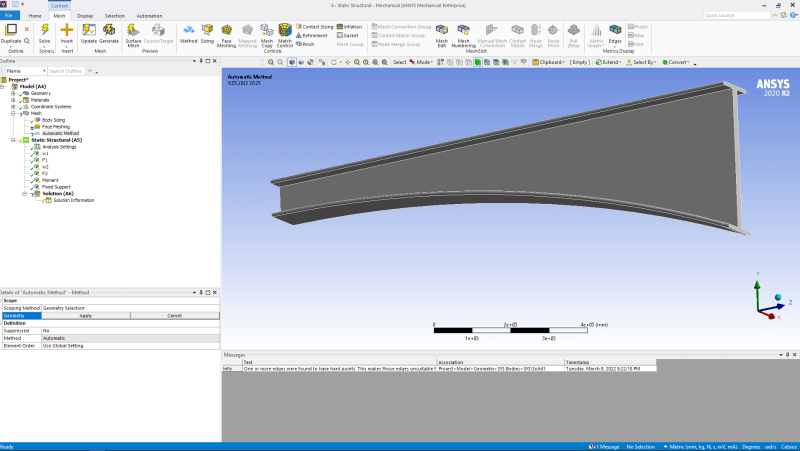This screenshot has width=800, height=451.
Task: Switch to the Selection ribbon tab
Action: [115, 16]
